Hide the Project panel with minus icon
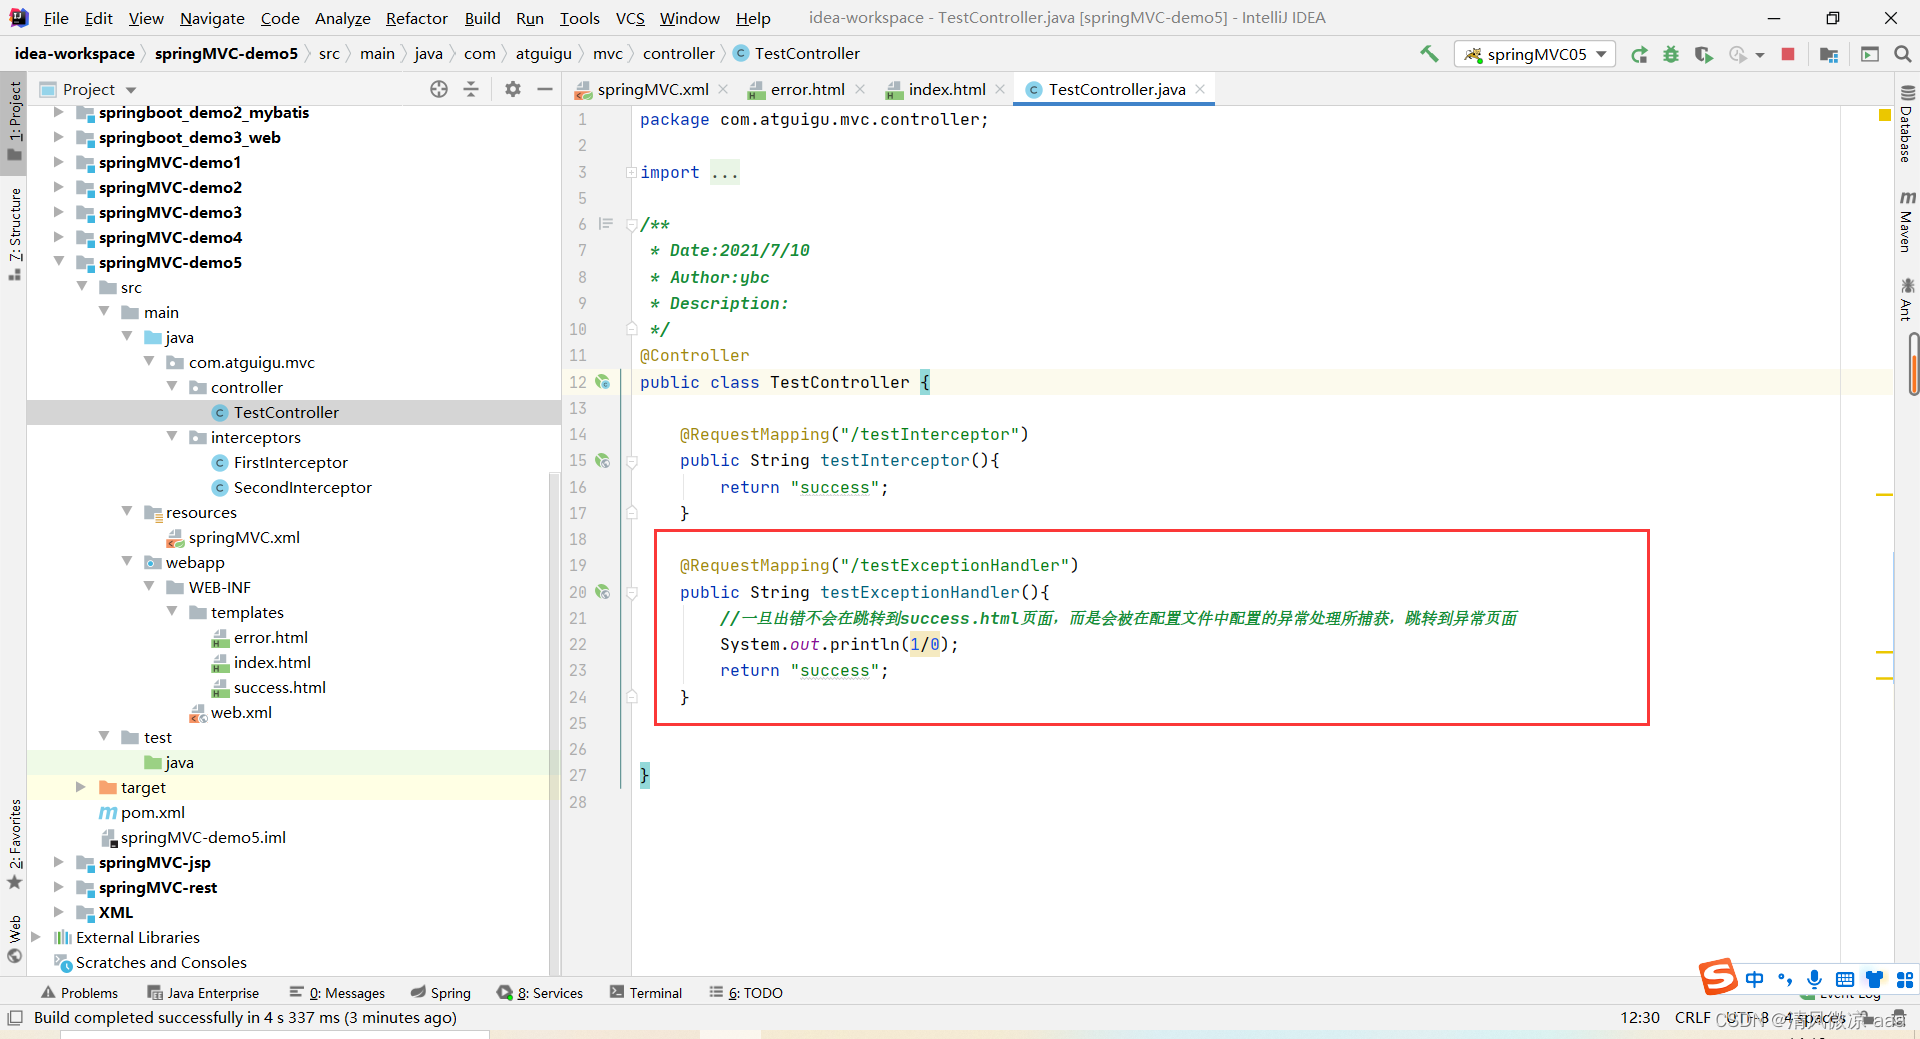Screen dimensions: 1920x1039 545,89
